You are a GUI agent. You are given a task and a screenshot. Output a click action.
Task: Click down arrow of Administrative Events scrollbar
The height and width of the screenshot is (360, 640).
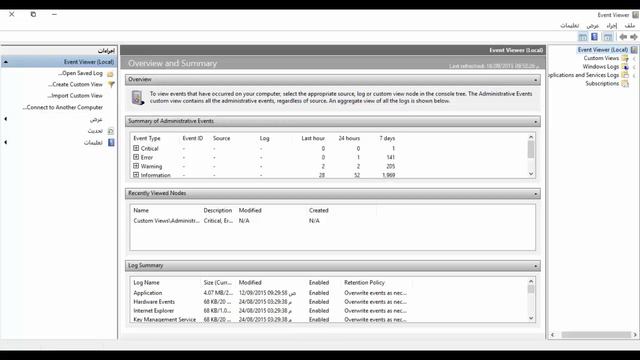[x=531, y=174]
